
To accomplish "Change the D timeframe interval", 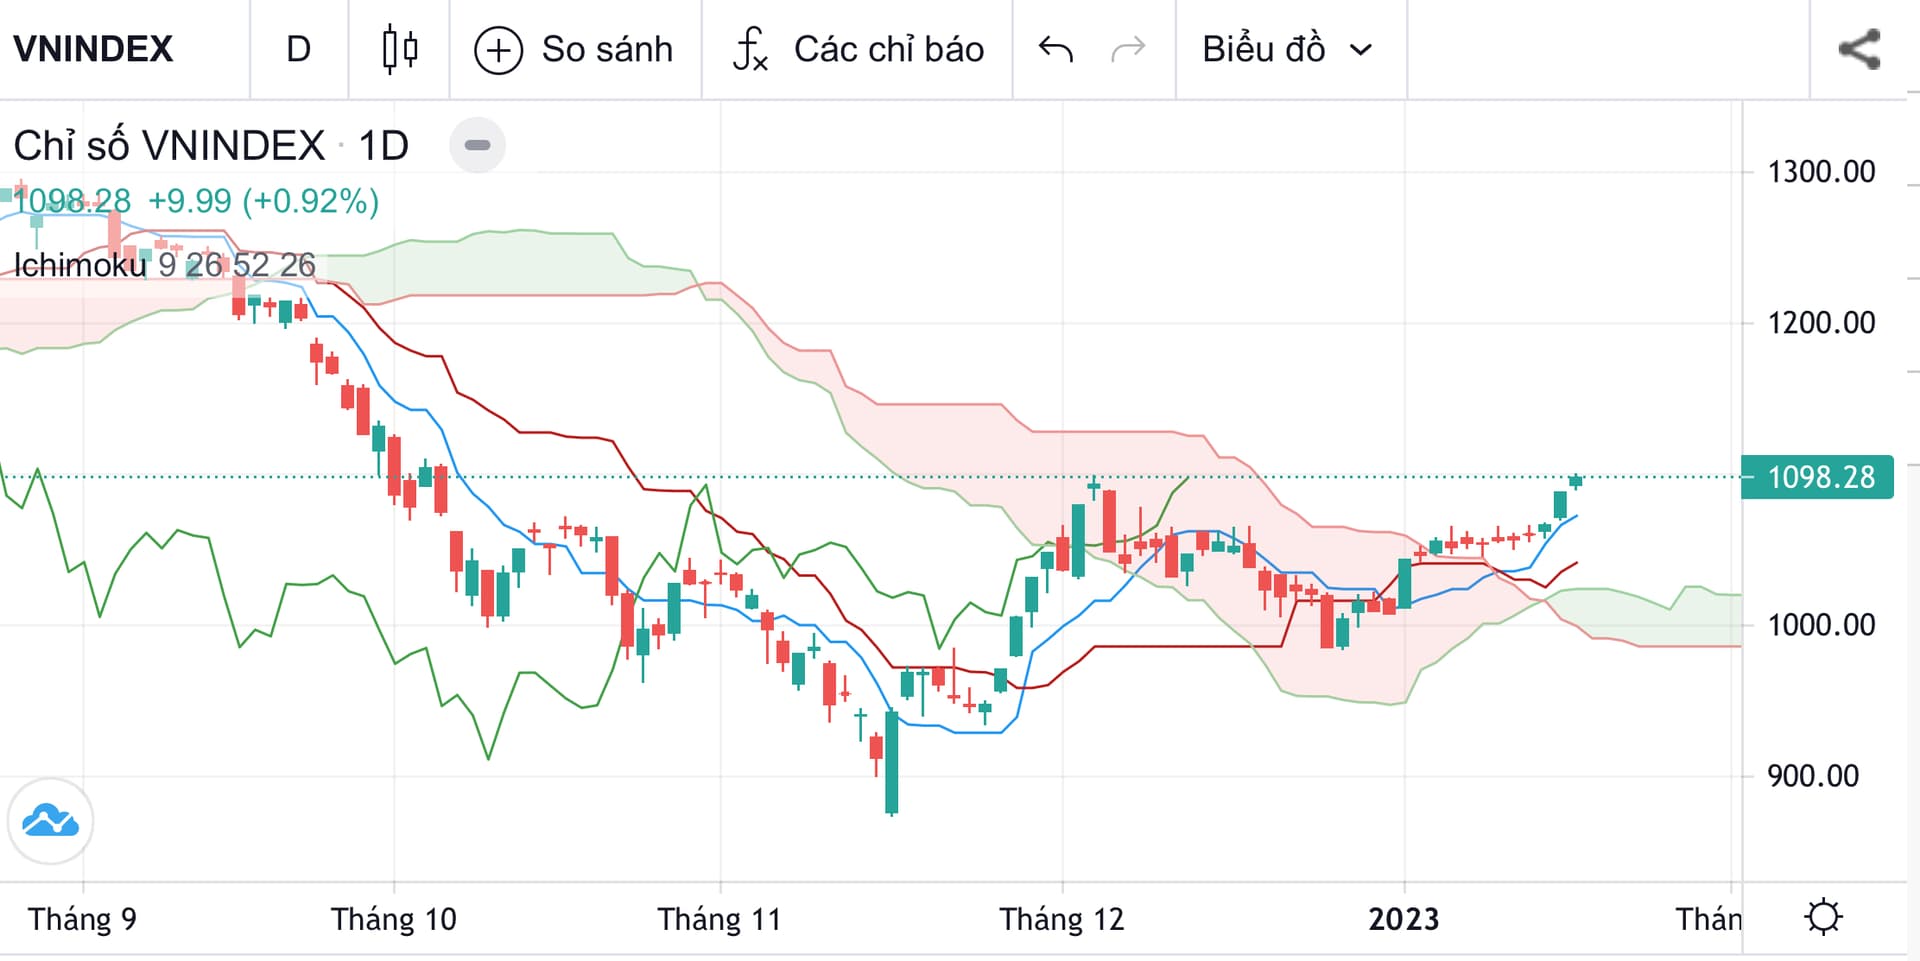I will tap(298, 49).
